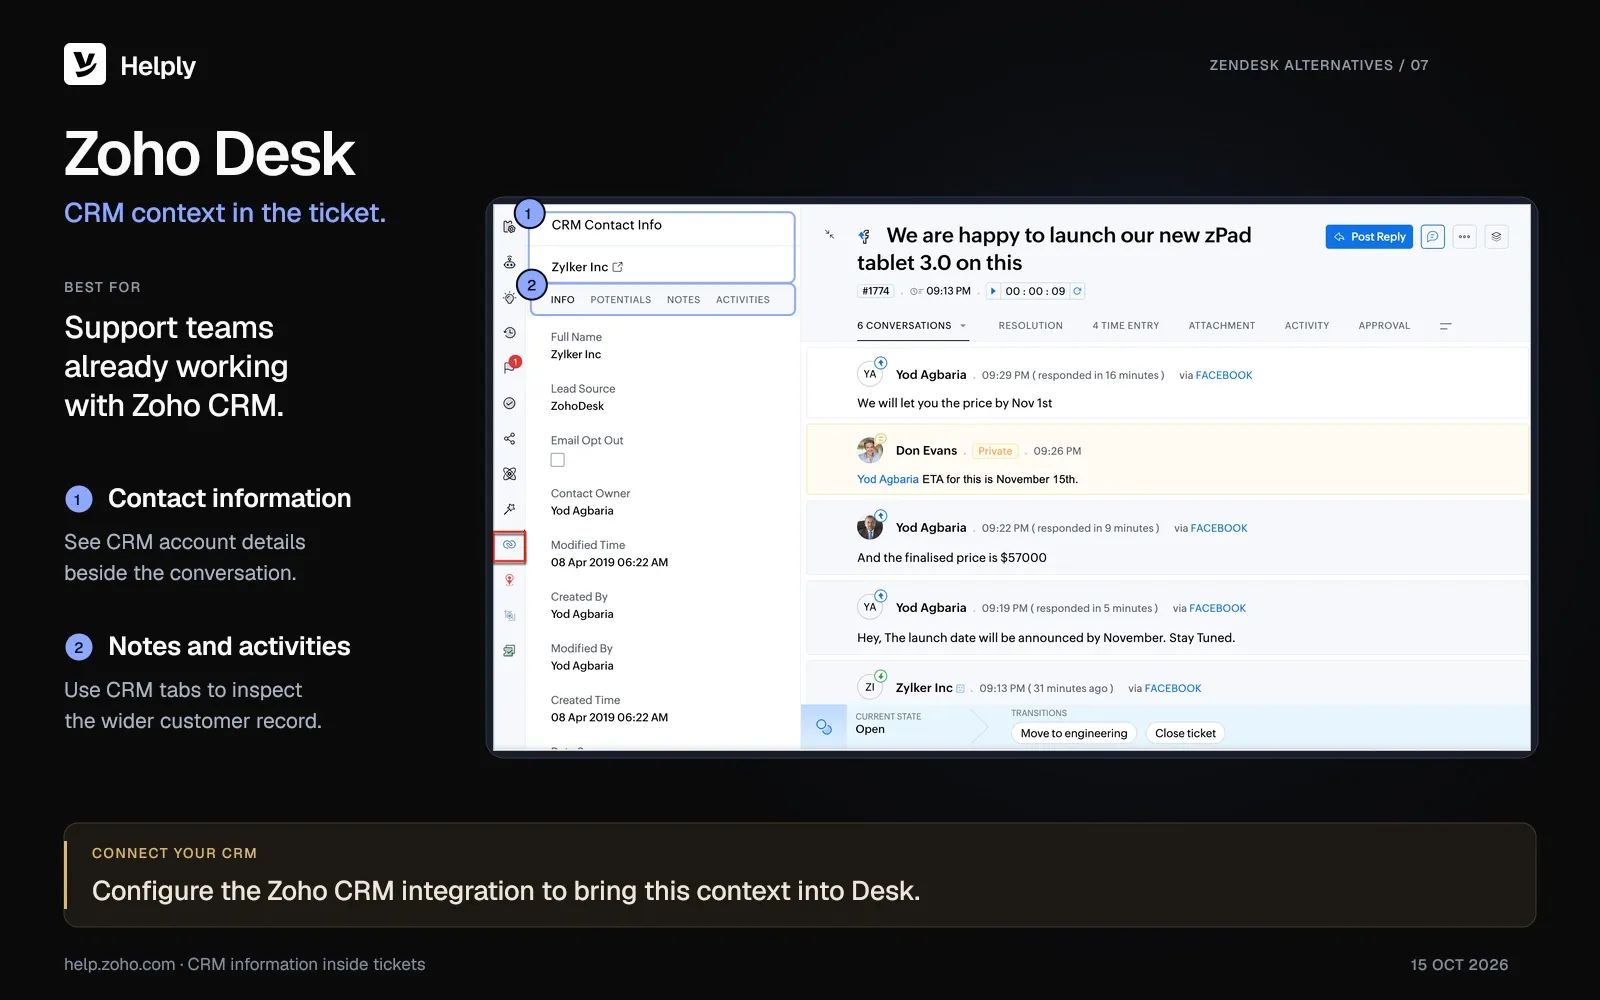Image resolution: width=1600 pixels, height=1000 pixels.
Task: Open the CRM link icon in sidebar
Action: point(509,545)
